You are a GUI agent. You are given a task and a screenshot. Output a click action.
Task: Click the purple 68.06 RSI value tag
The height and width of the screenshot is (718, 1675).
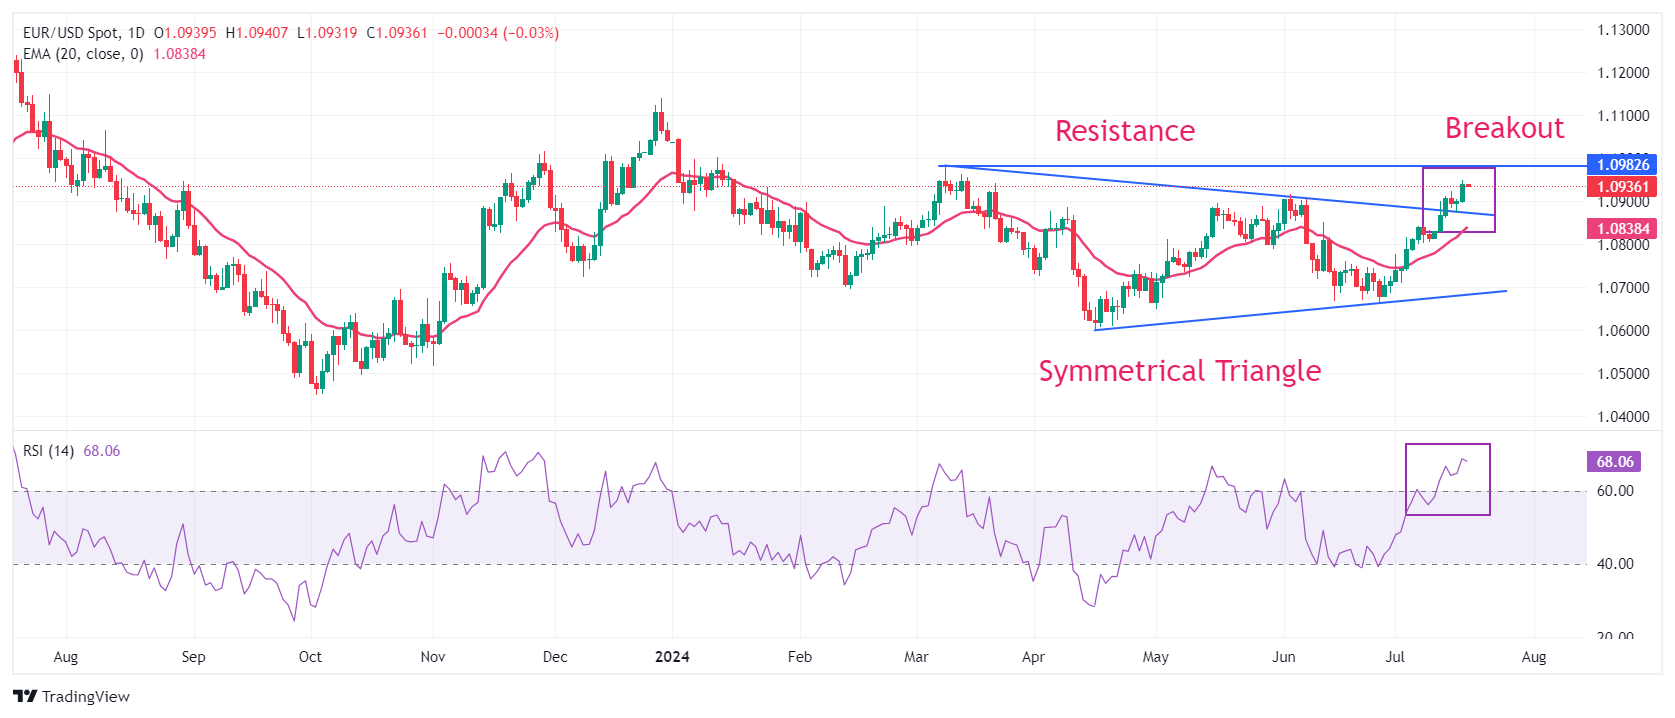[x=1614, y=462]
